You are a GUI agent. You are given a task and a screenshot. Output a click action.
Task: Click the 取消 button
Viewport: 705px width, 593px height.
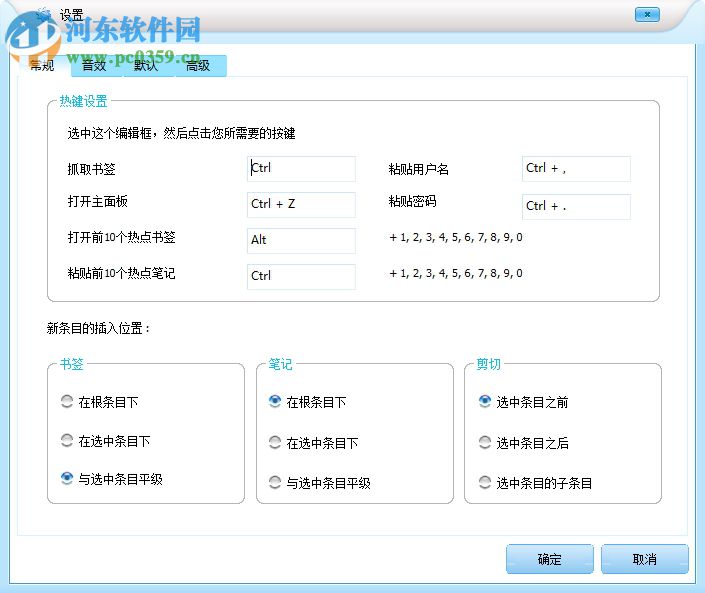(x=644, y=559)
